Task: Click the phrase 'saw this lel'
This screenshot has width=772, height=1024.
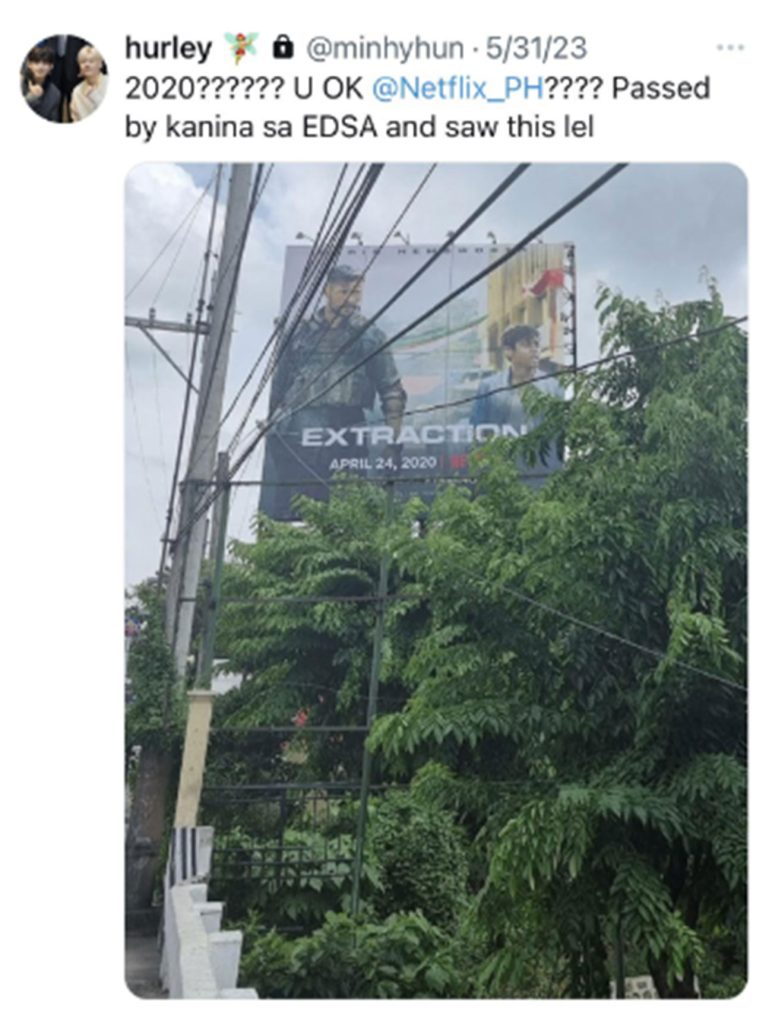Action: pos(519,127)
